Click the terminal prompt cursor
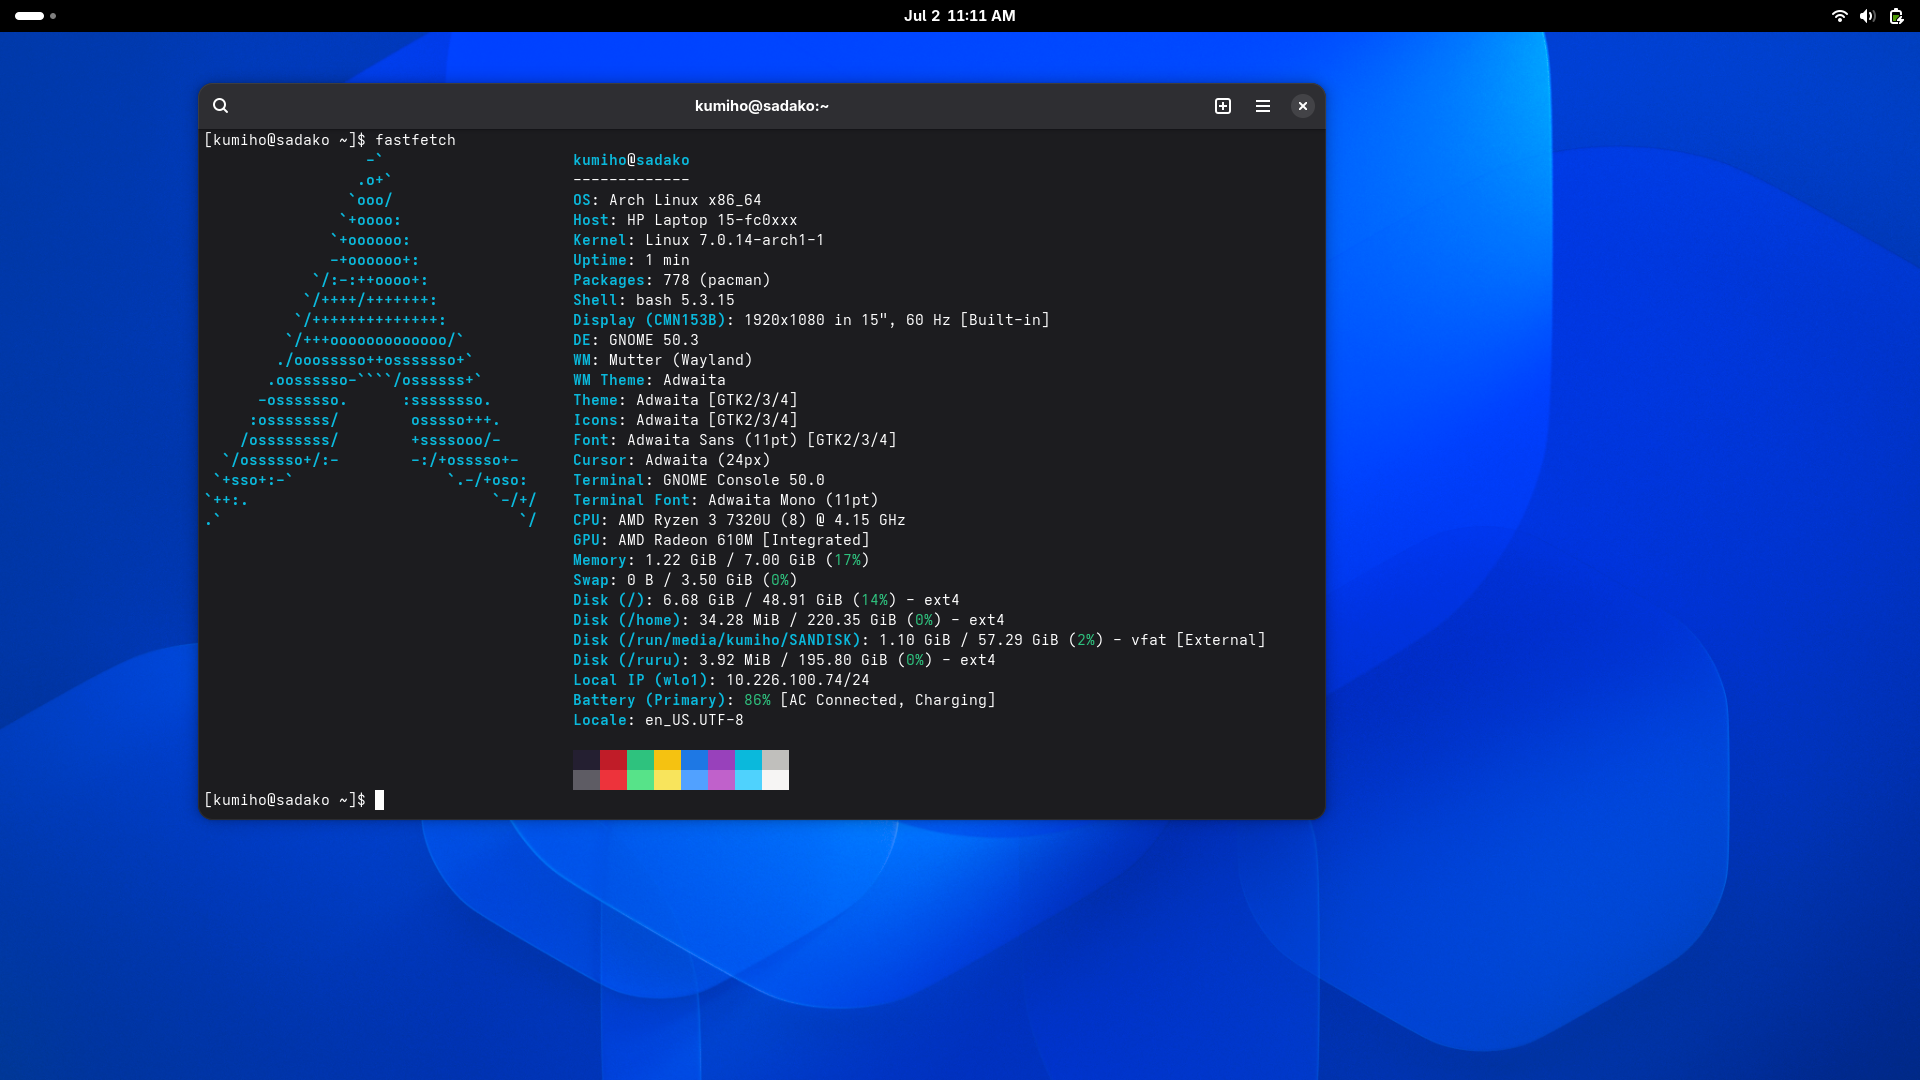 pos(379,800)
